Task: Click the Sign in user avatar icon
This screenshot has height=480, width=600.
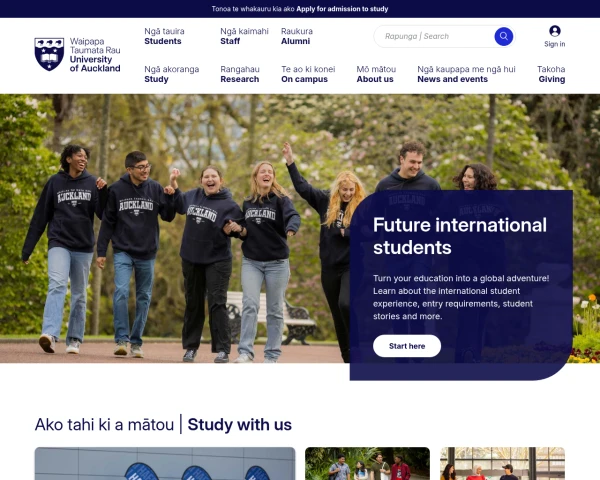Action: click(x=554, y=31)
